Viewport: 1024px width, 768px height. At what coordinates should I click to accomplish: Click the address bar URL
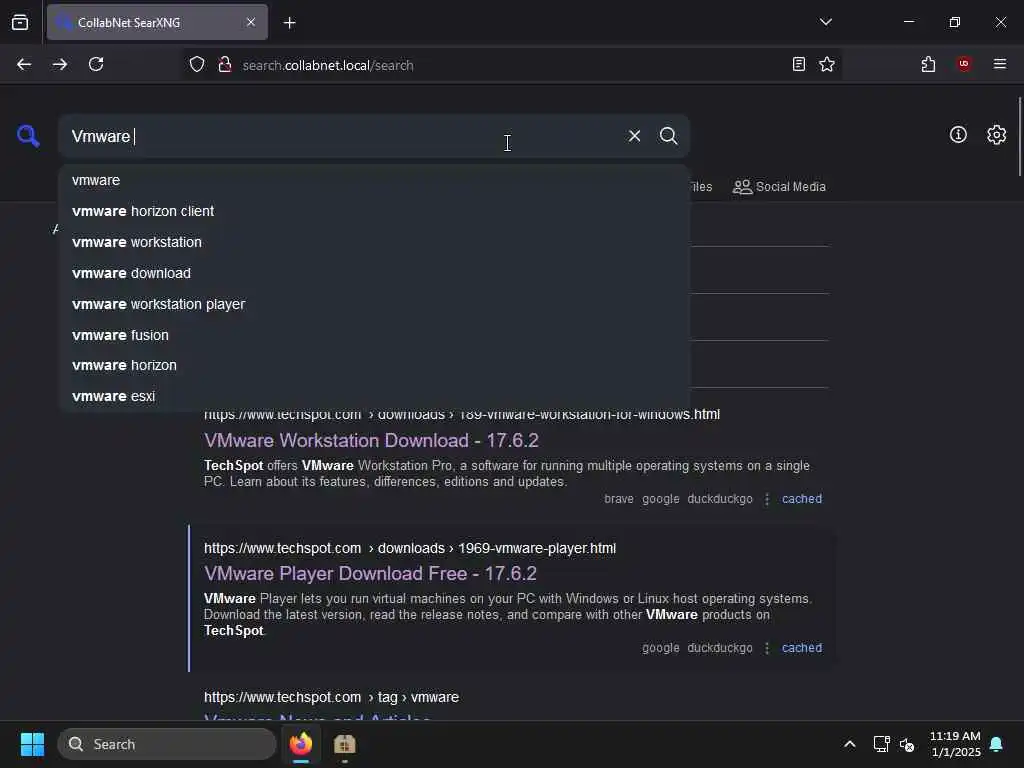coord(328,65)
